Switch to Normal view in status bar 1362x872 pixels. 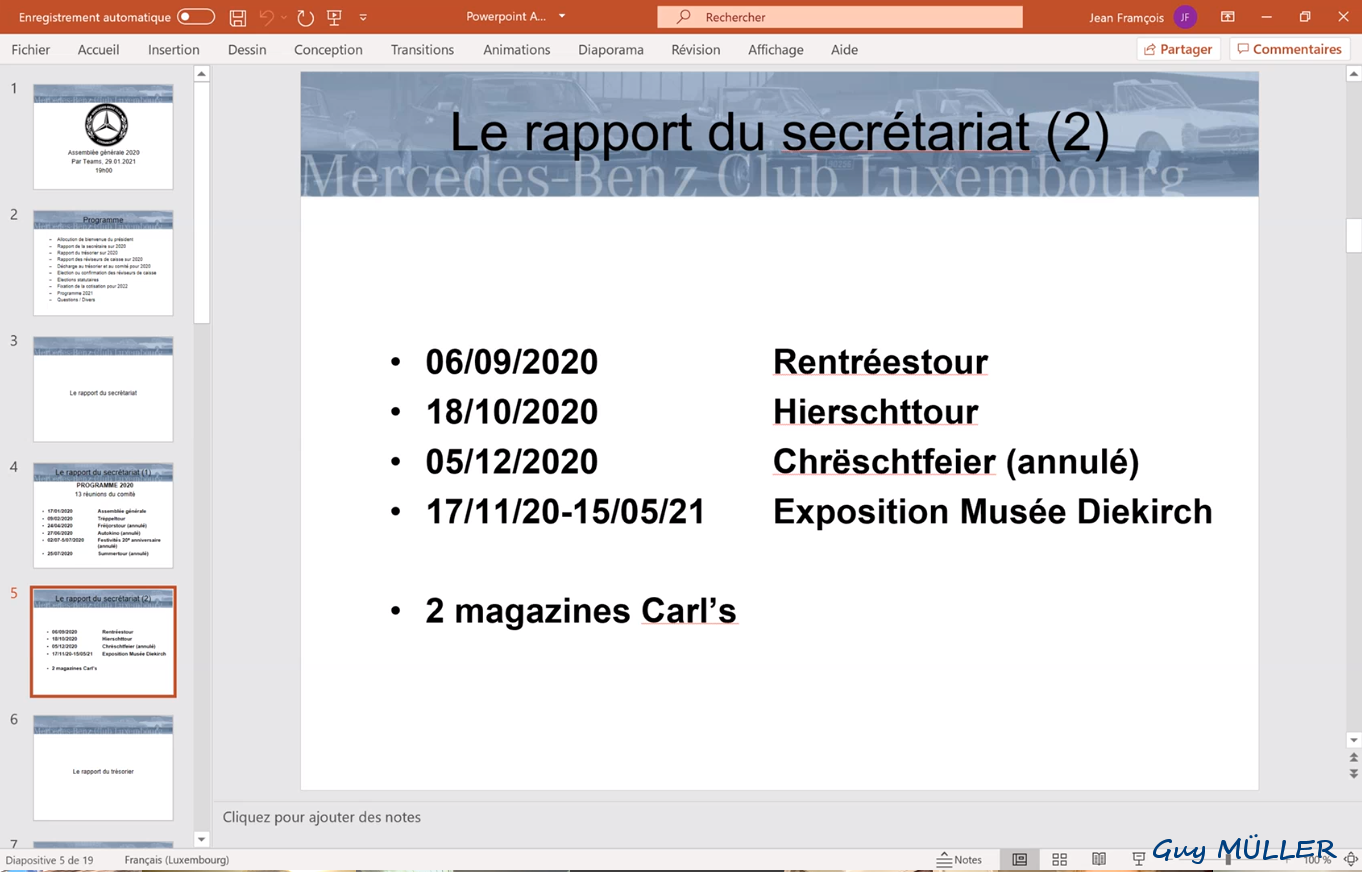[x=1019, y=859]
